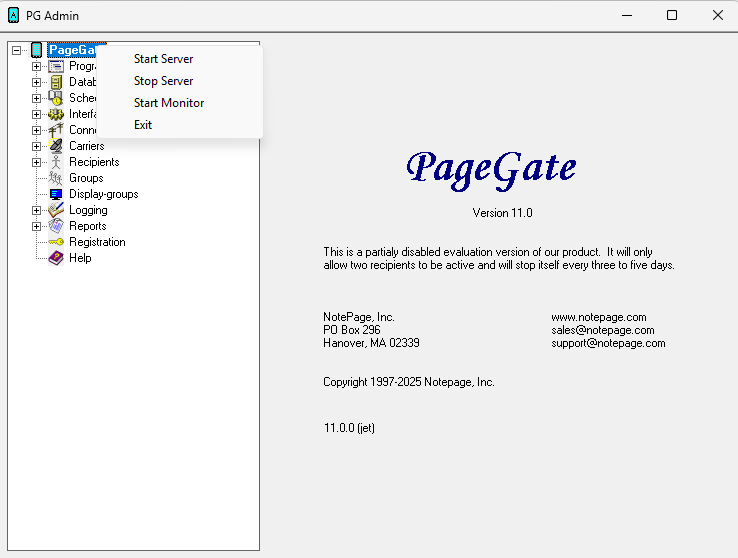This screenshot has height=558, width=738.
Task: Expand the Connectors tree node
Action: [36, 130]
